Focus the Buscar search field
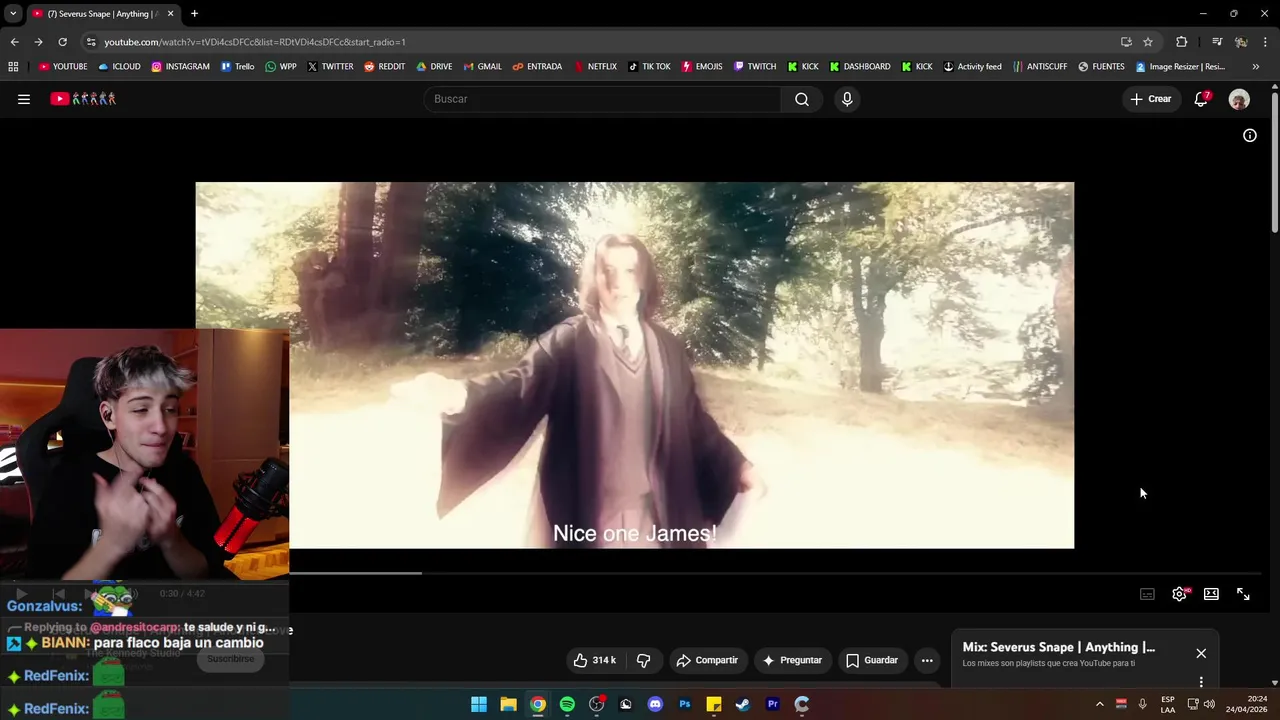Image resolution: width=1280 pixels, height=720 pixels. click(603, 99)
